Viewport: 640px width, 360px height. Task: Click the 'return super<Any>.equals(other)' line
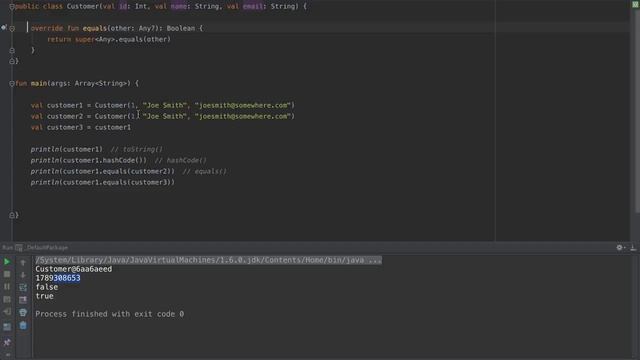(x=109, y=39)
